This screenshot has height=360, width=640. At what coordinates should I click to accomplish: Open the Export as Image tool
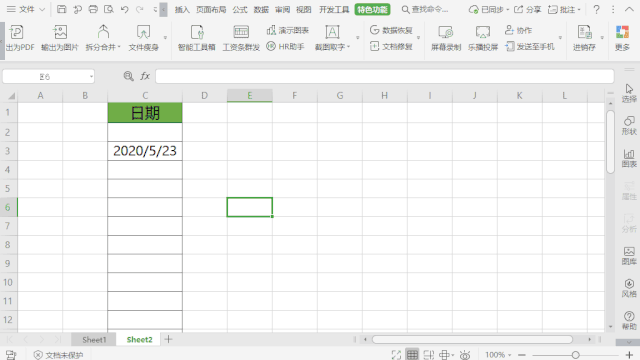pyautogui.click(x=60, y=32)
